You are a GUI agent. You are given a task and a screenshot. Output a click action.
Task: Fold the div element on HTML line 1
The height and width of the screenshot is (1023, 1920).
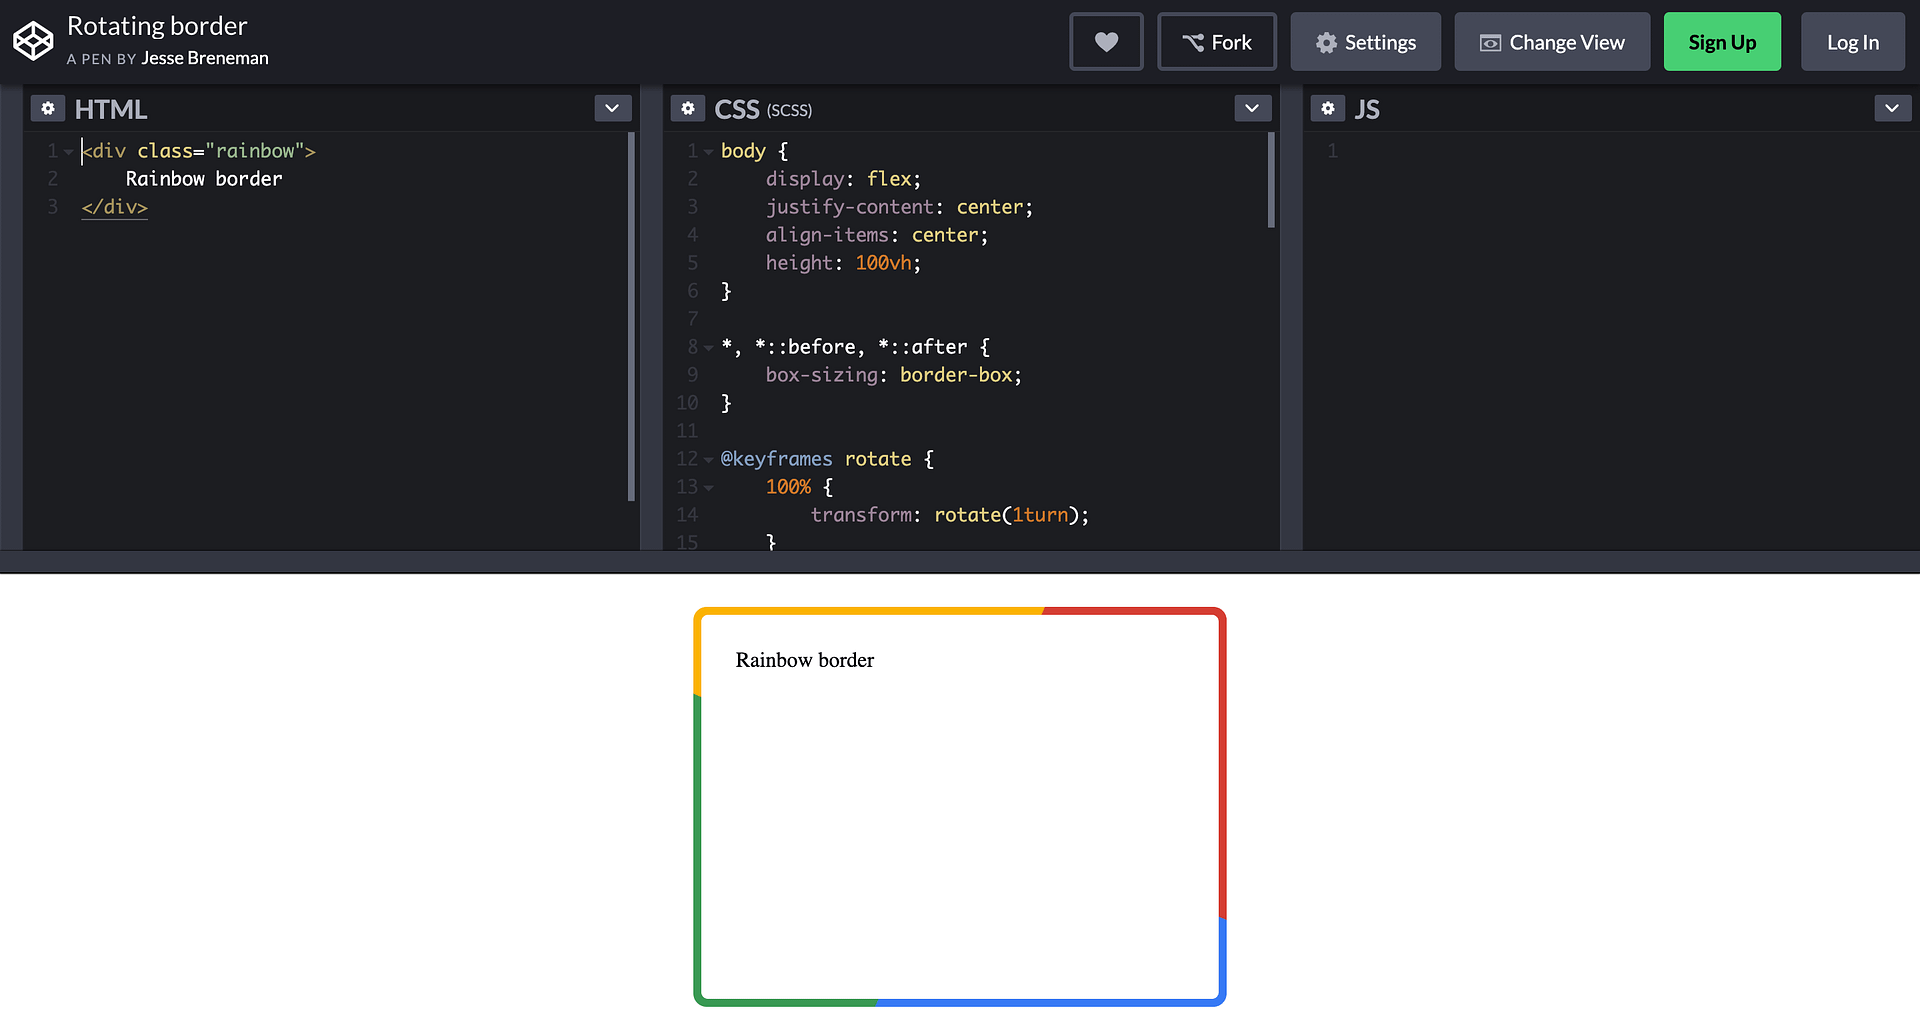[x=68, y=152]
